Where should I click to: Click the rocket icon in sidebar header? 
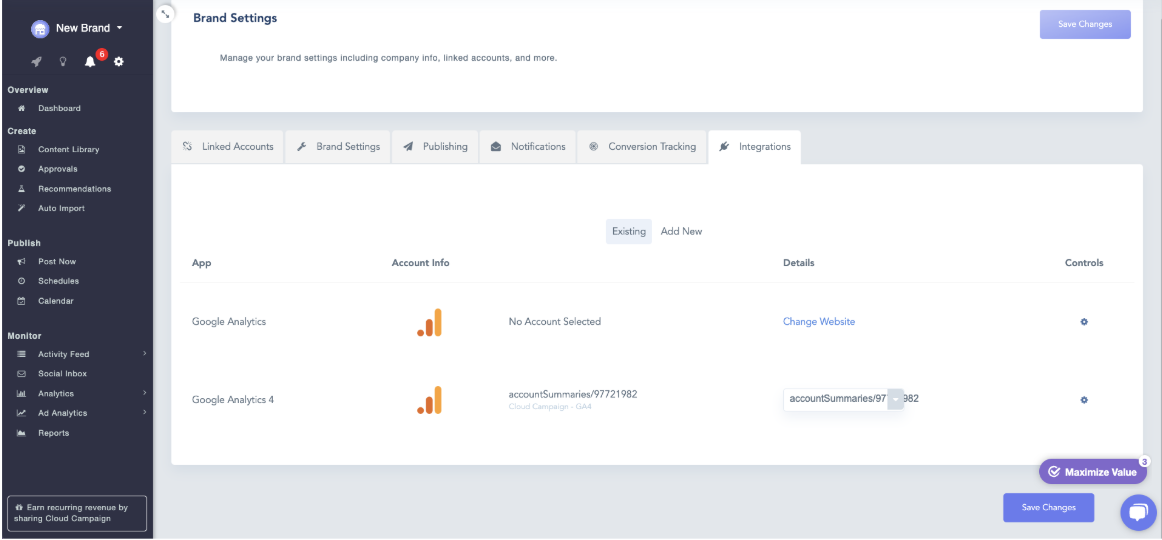coord(37,62)
